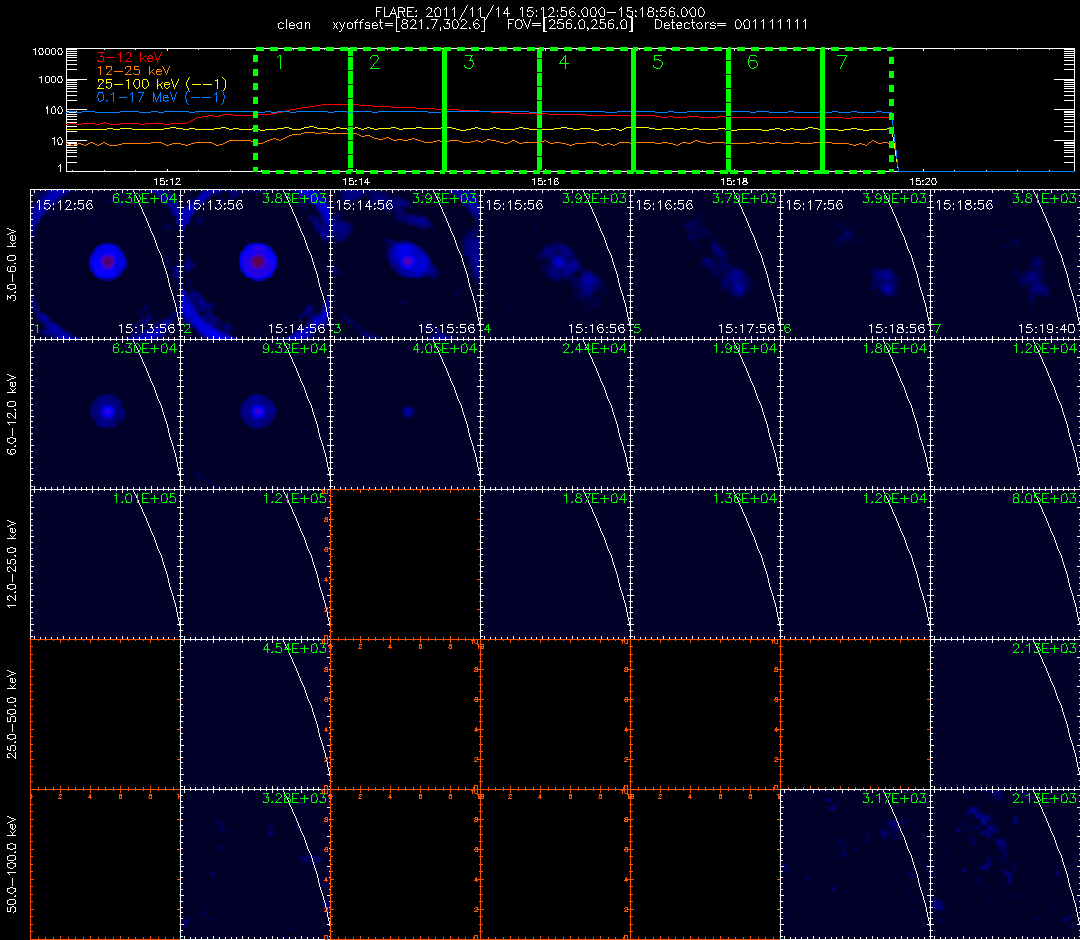This screenshot has width=1080, height=940.
Task: Select the red 3-12 keV legend entry
Action: 129,57
